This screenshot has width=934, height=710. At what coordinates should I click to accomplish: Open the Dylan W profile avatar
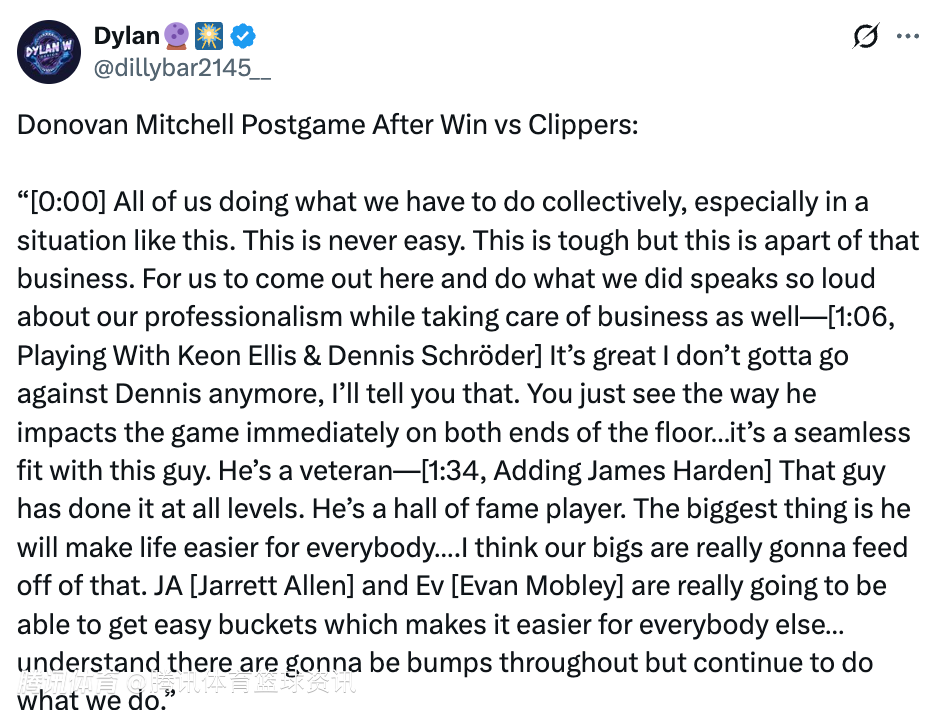[x=49, y=51]
